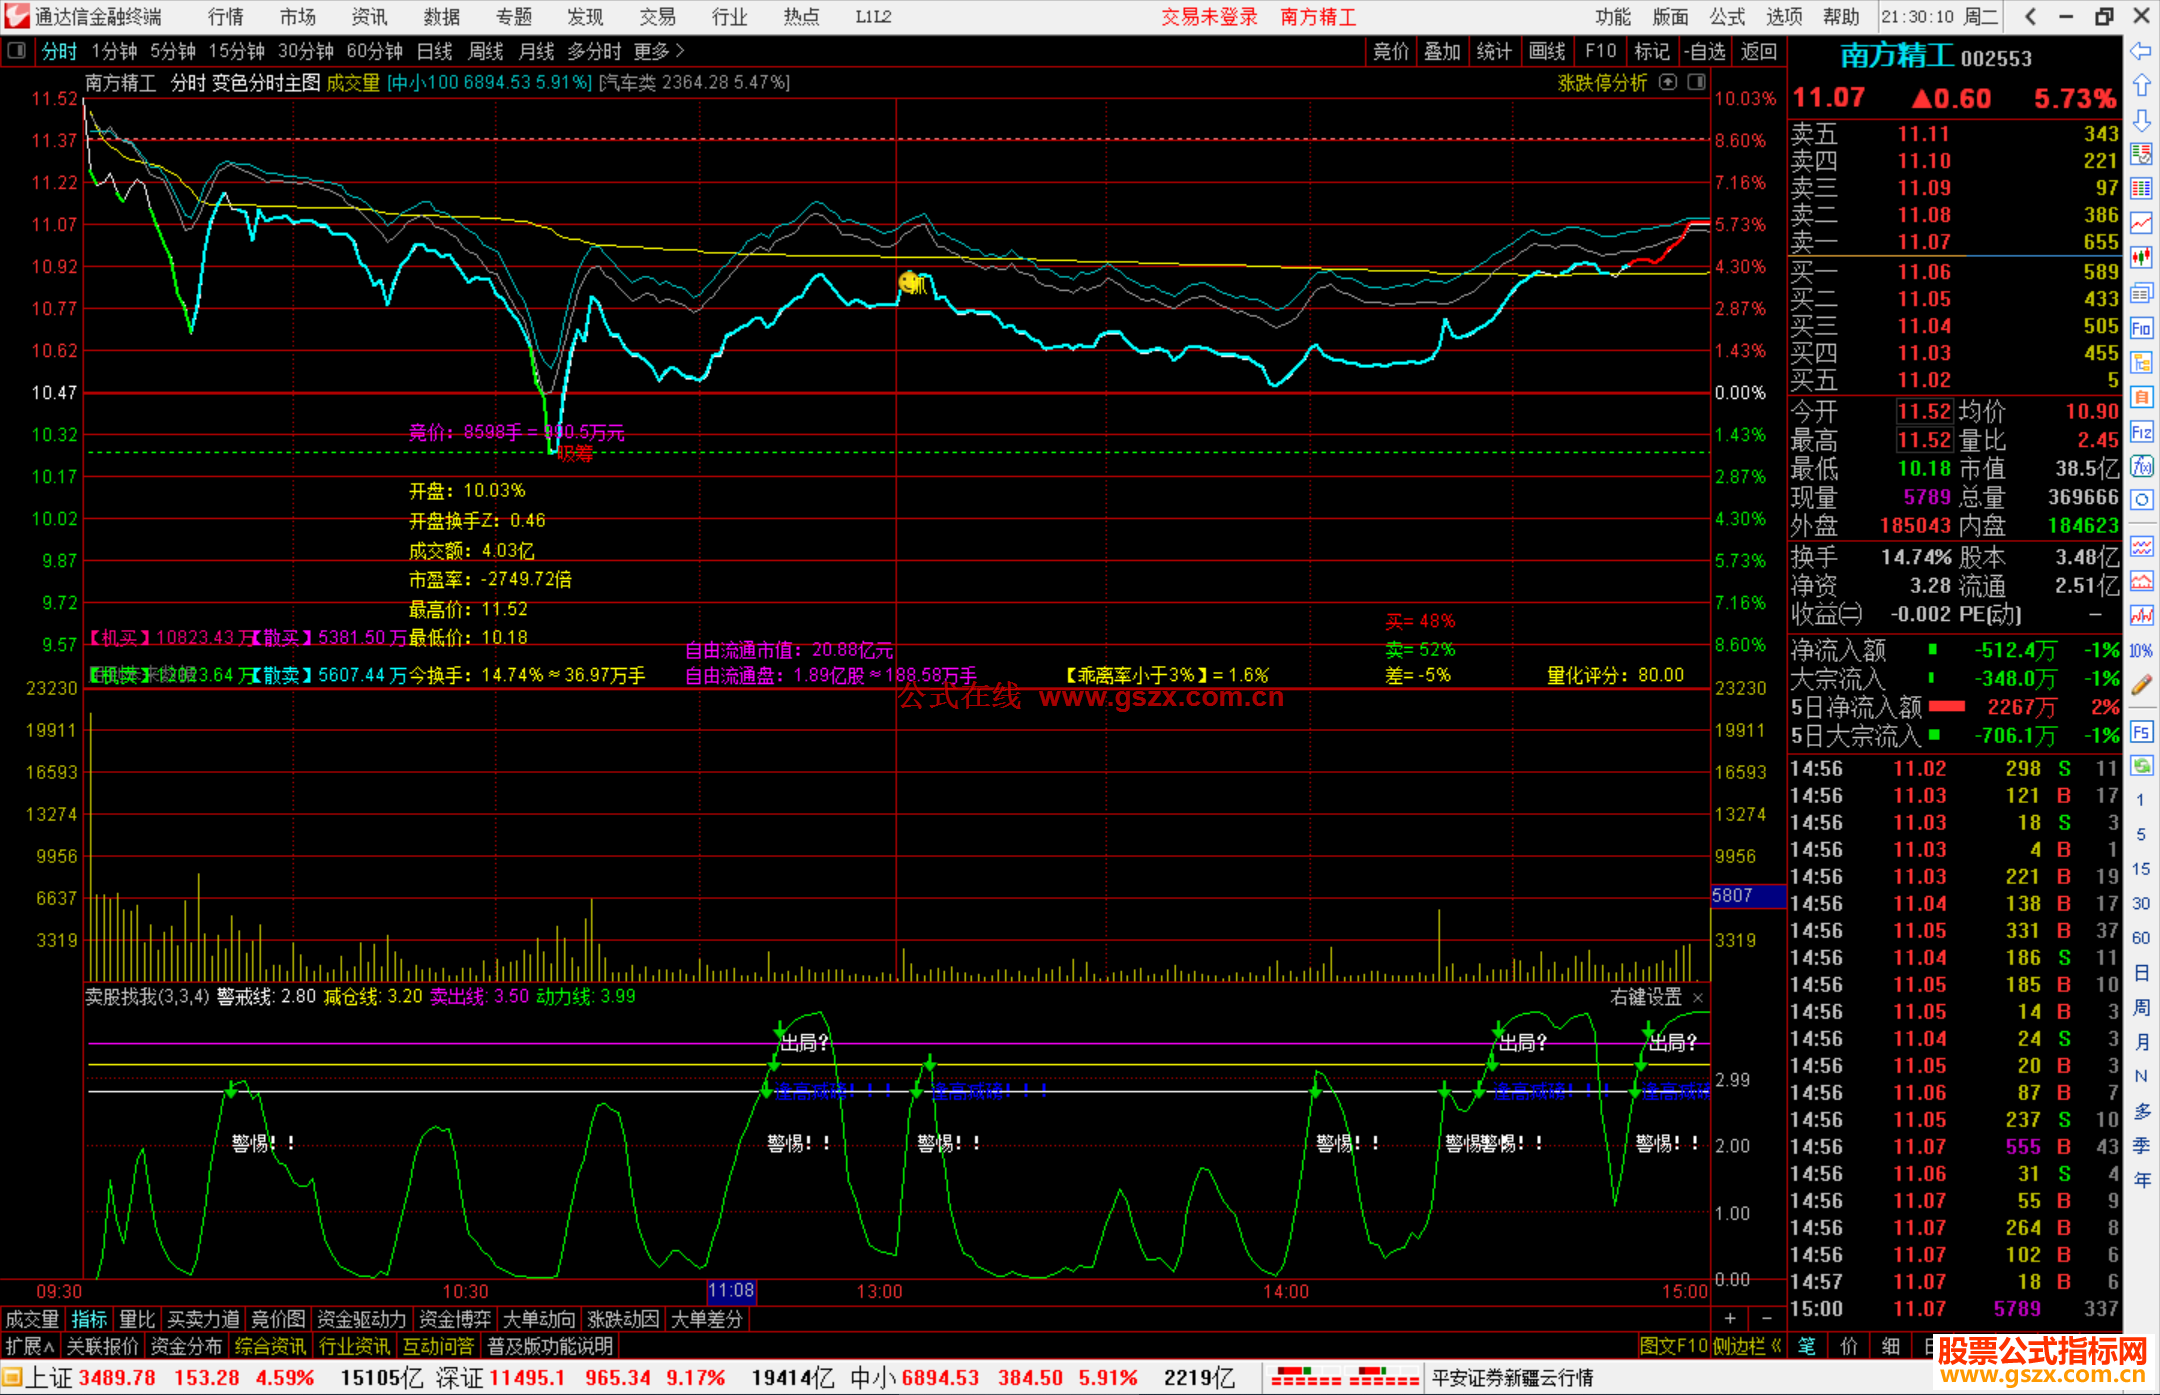Open the -自选 dropdown in chart toolbar
The width and height of the screenshot is (2160, 1395).
pyautogui.click(x=1704, y=51)
